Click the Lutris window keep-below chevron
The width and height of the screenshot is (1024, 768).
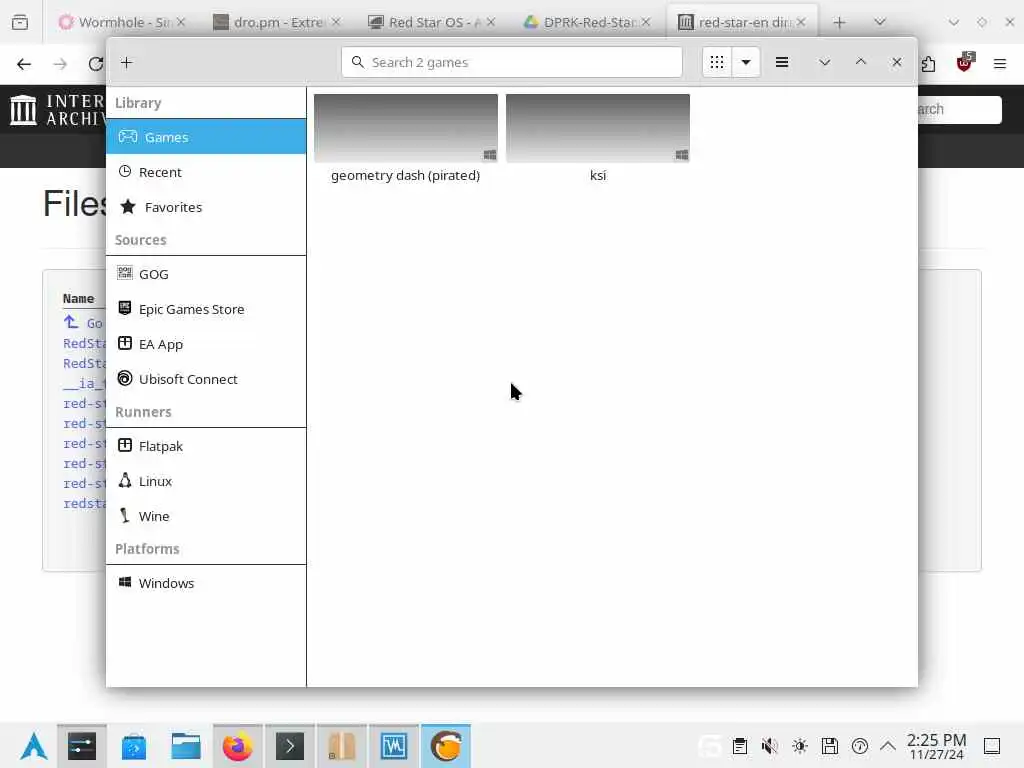click(825, 63)
